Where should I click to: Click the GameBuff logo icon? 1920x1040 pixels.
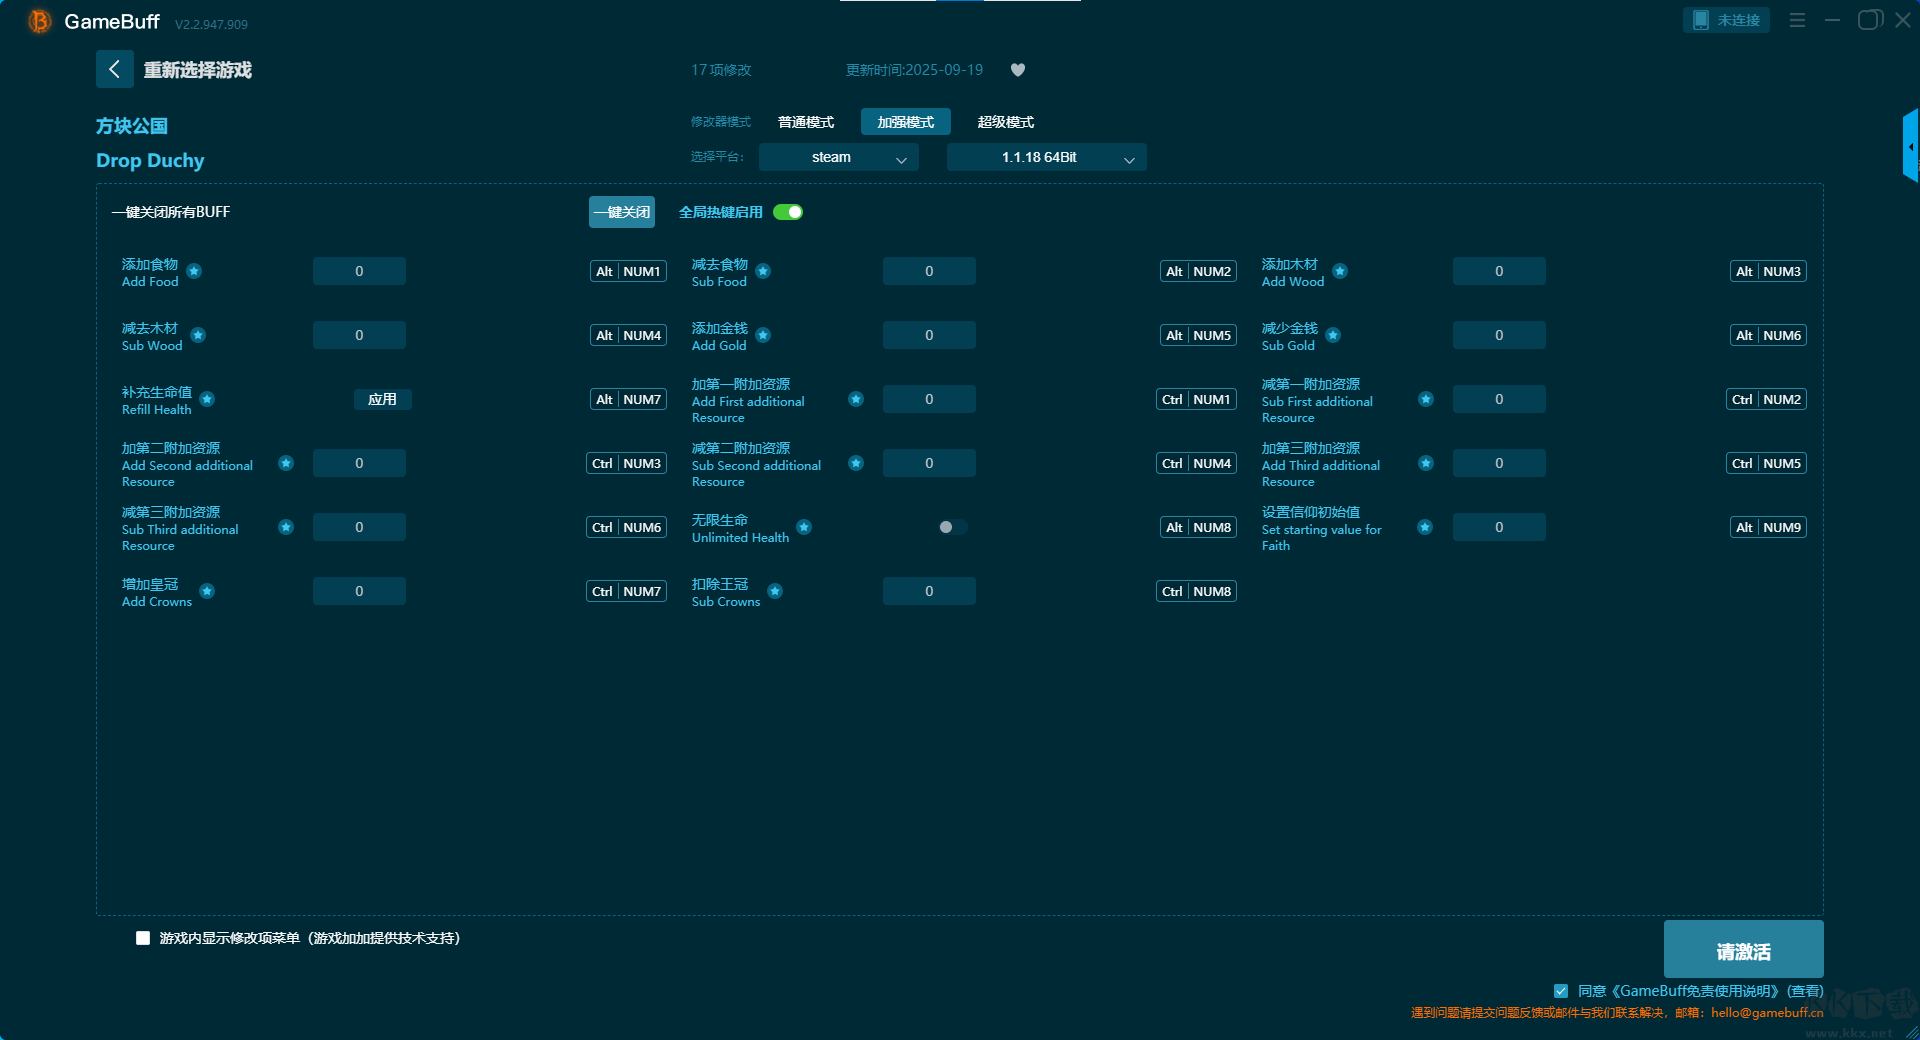(39, 21)
